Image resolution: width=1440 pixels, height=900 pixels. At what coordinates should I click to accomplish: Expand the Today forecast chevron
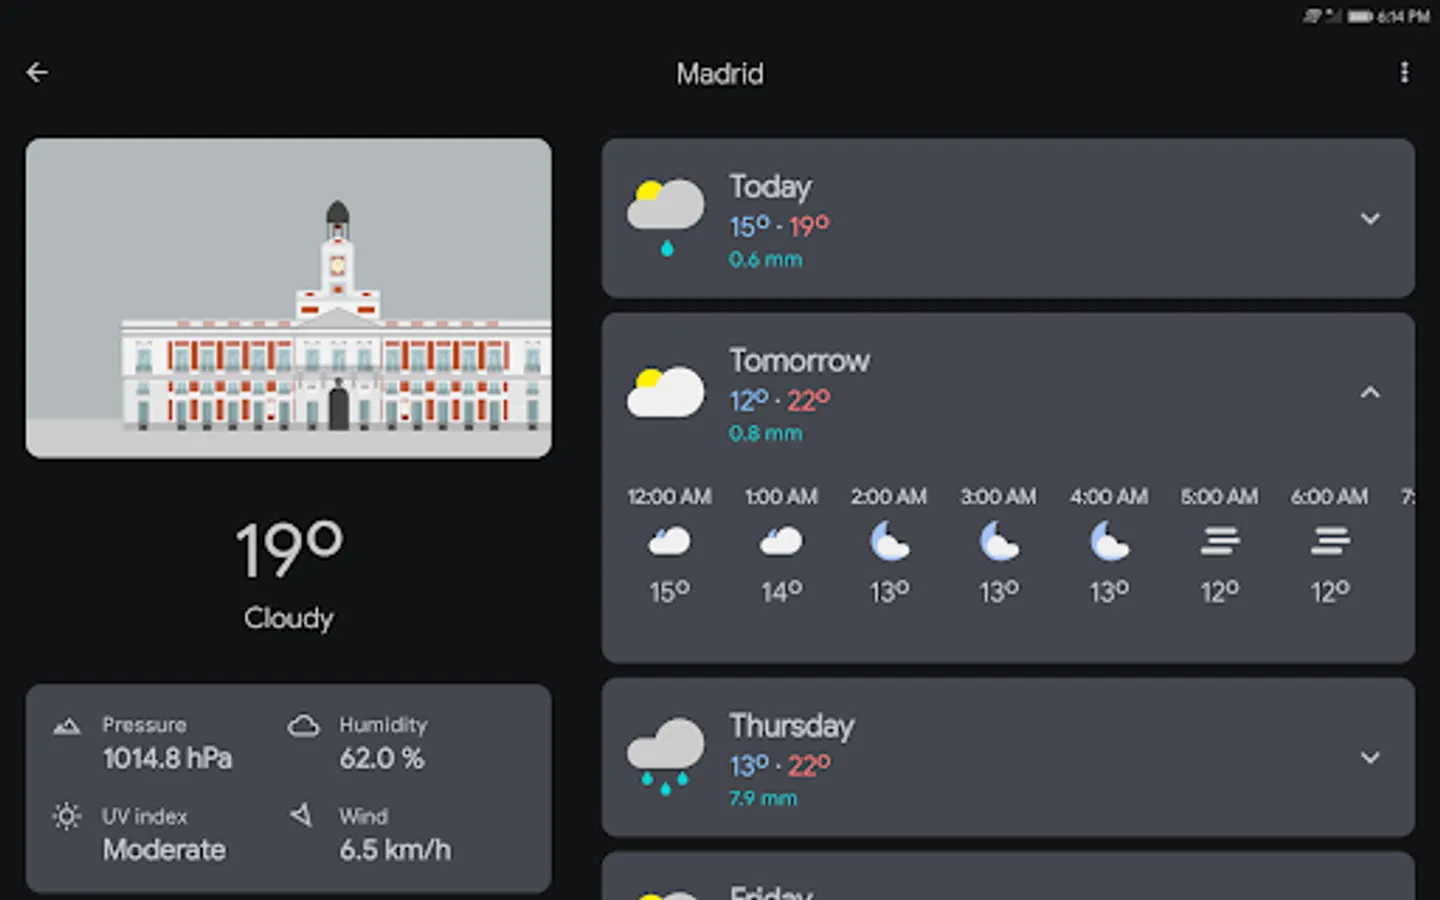[1370, 218]
